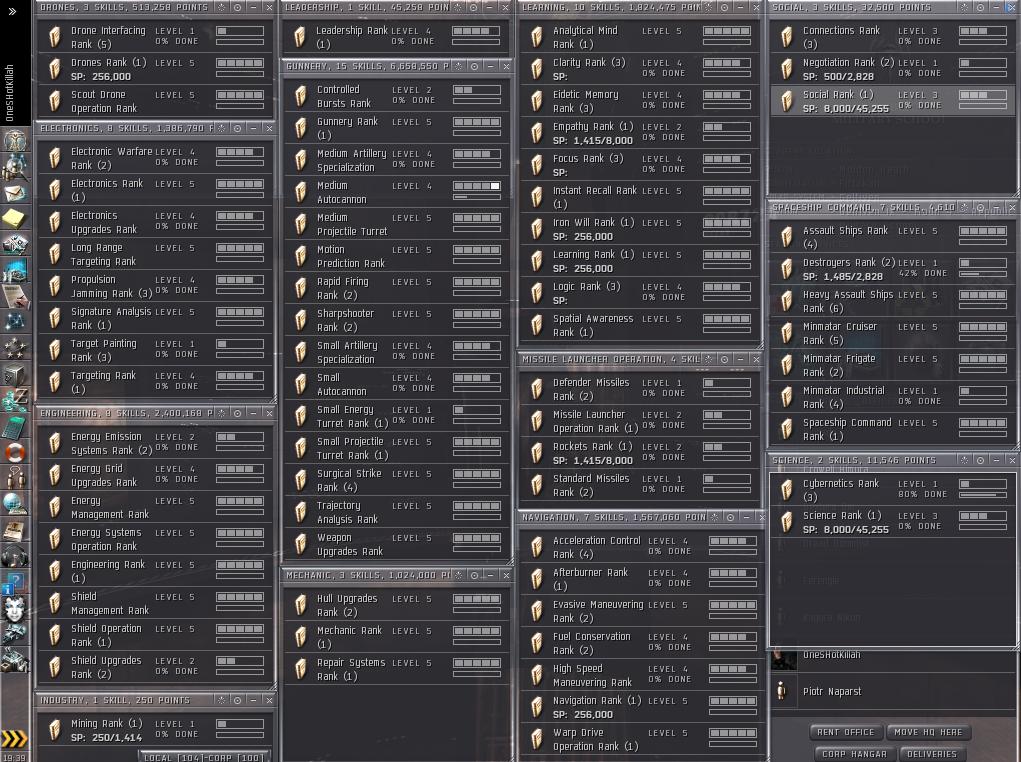Pin the Mechanic skills window
Screen dimensions: 1021x762
click(x=458, y=575)
